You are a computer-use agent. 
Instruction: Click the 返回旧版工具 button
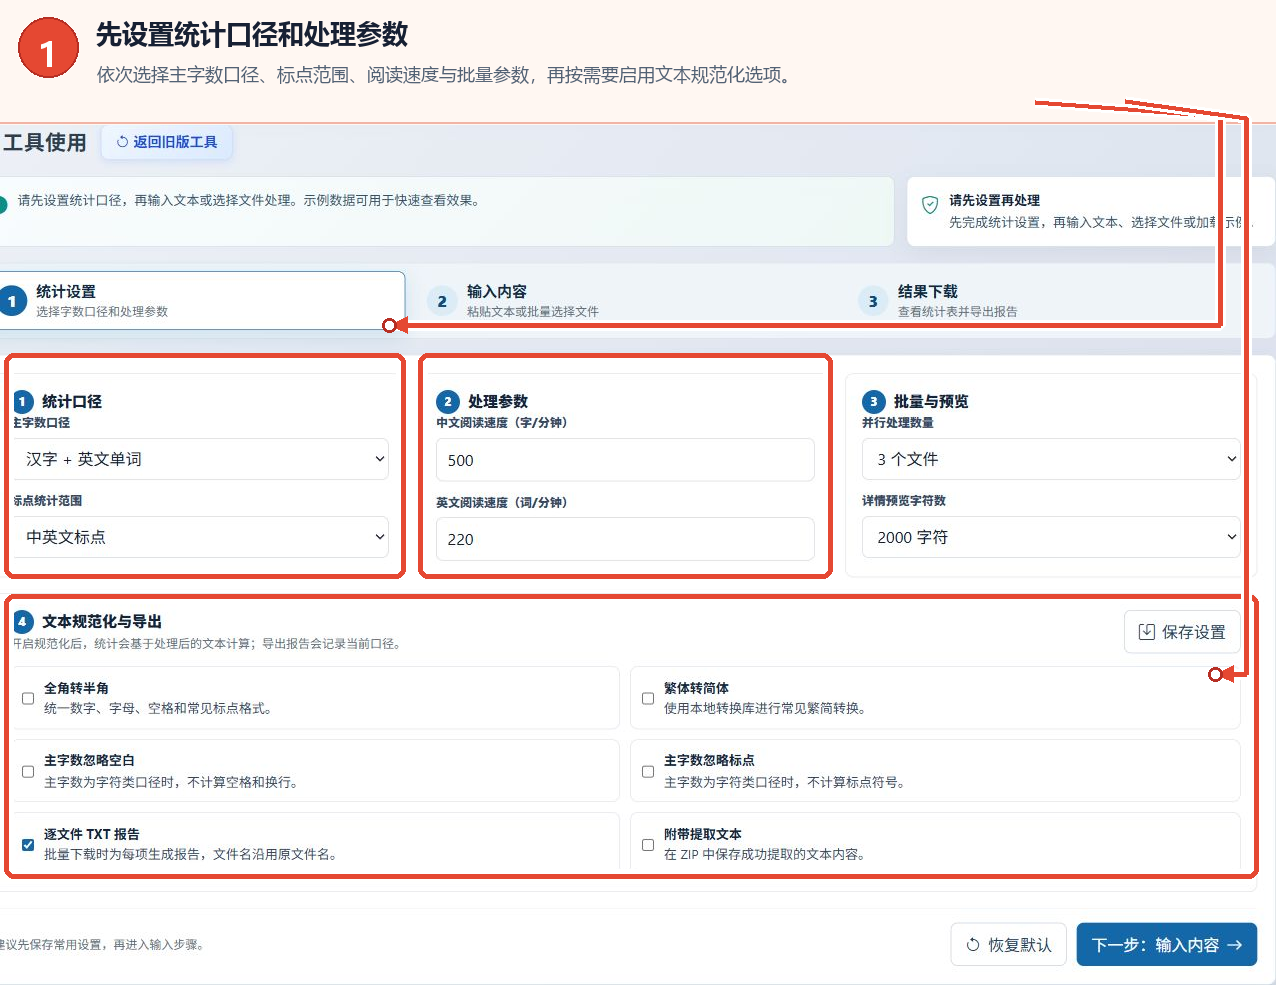(x=167, y=142)
